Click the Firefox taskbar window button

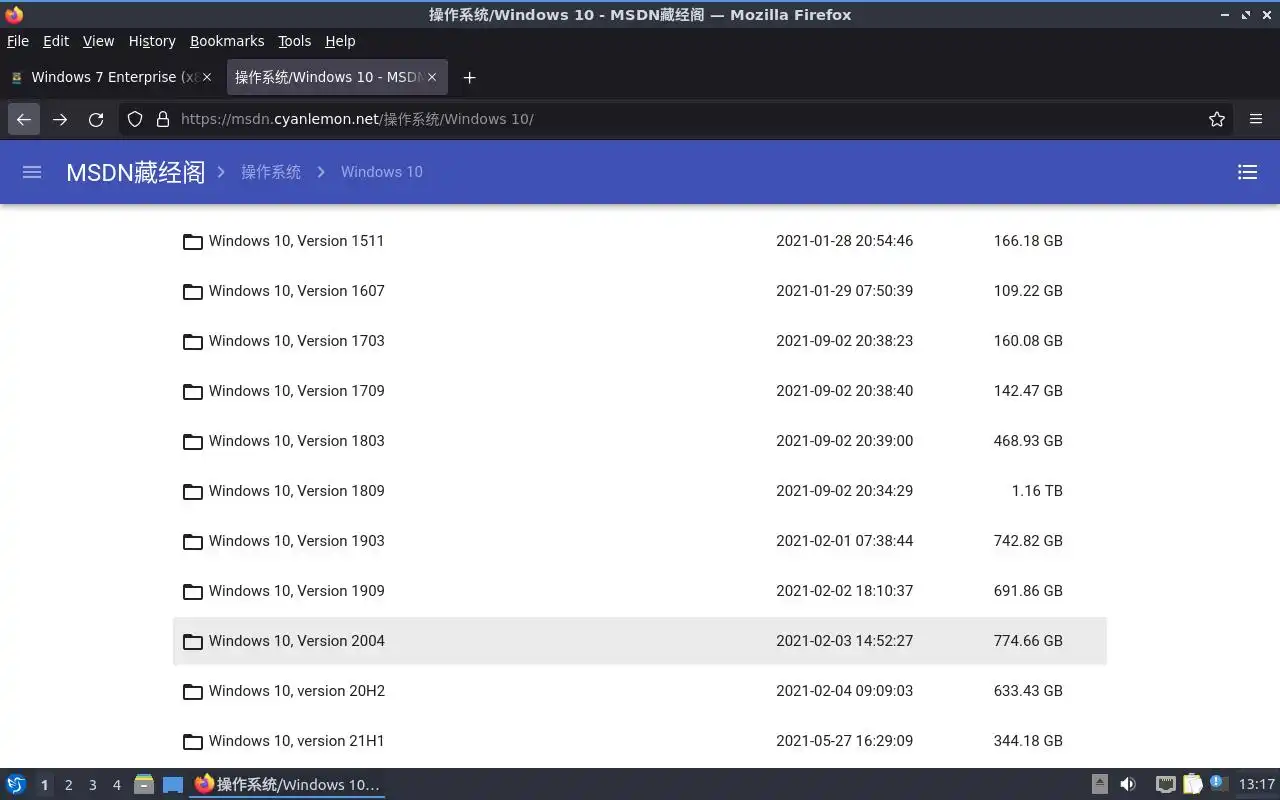tap(288, 784)
